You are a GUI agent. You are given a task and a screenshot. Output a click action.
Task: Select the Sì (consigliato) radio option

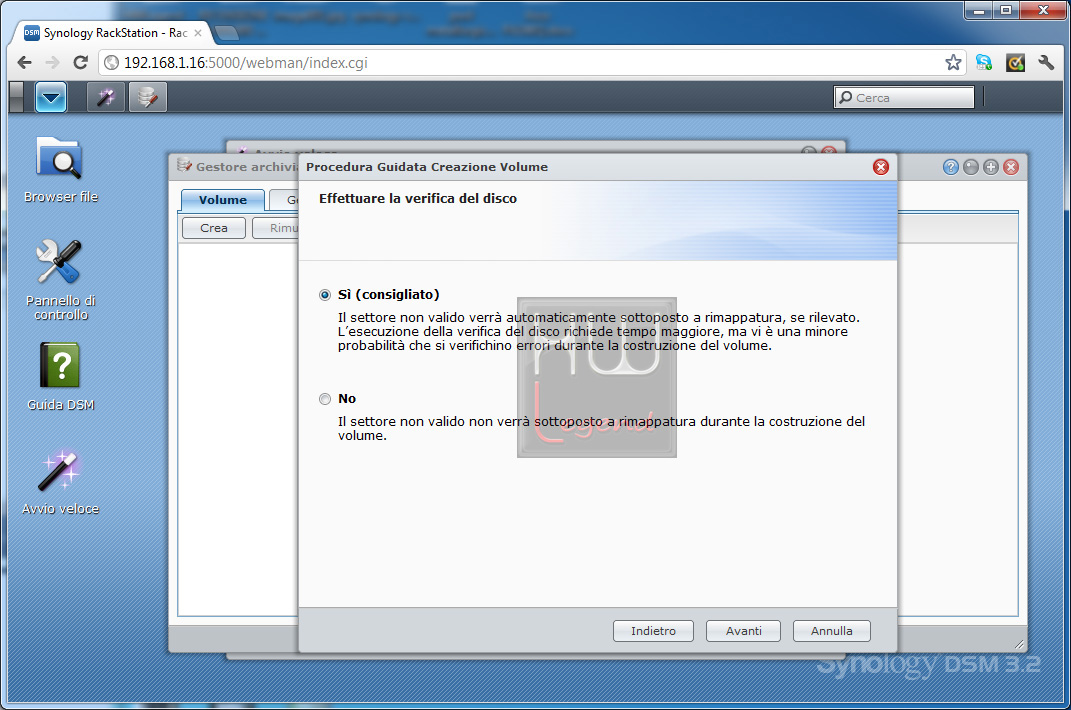325,295
